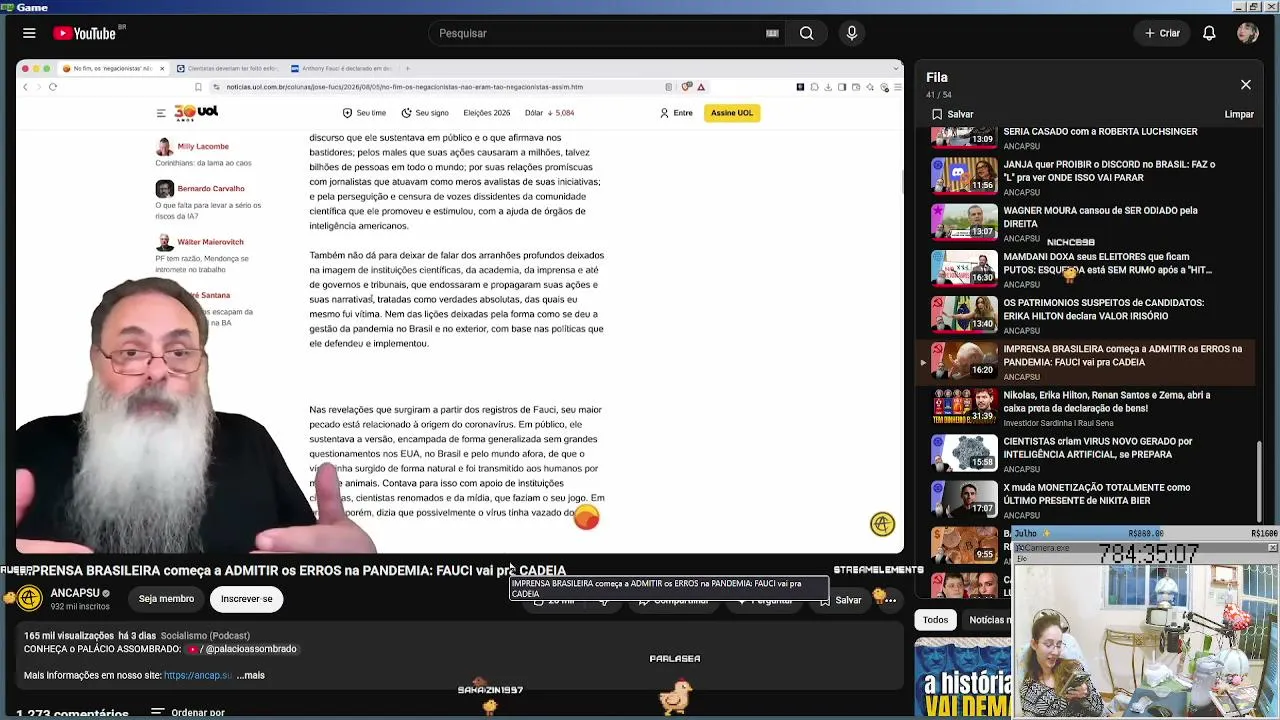
Task: Close the Fila queue panel
Action: [1246, 85]
